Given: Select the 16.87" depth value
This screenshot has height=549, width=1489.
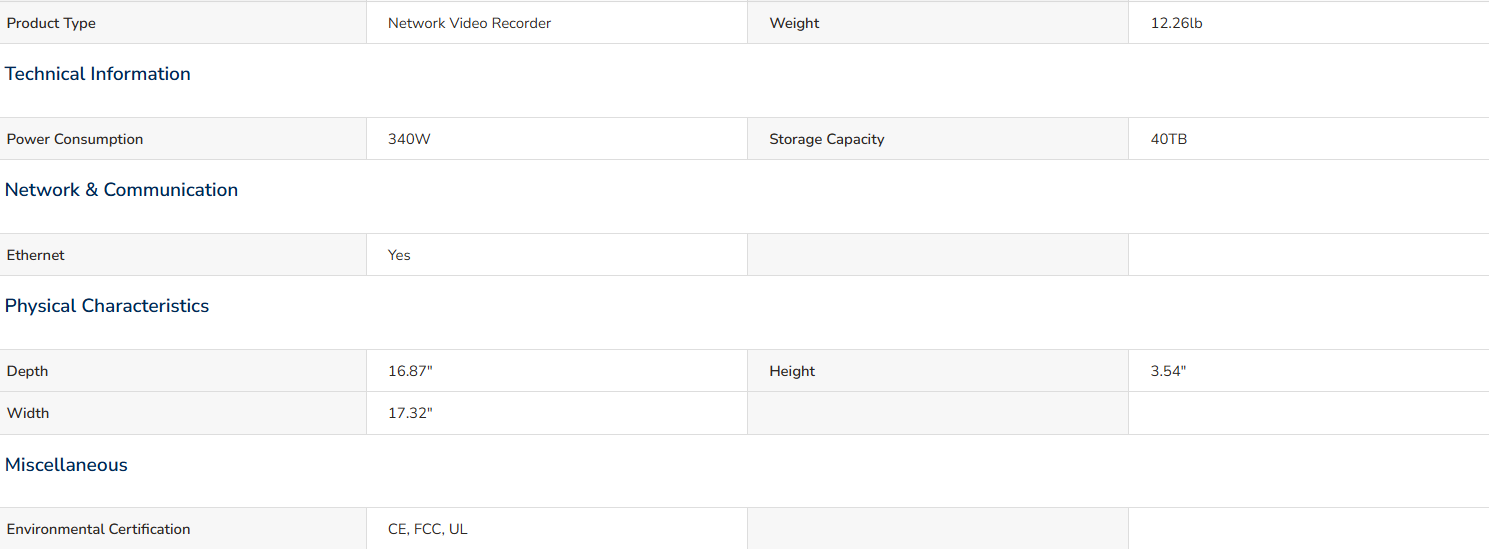Looking at the screenshot, I should coord(410,371).
